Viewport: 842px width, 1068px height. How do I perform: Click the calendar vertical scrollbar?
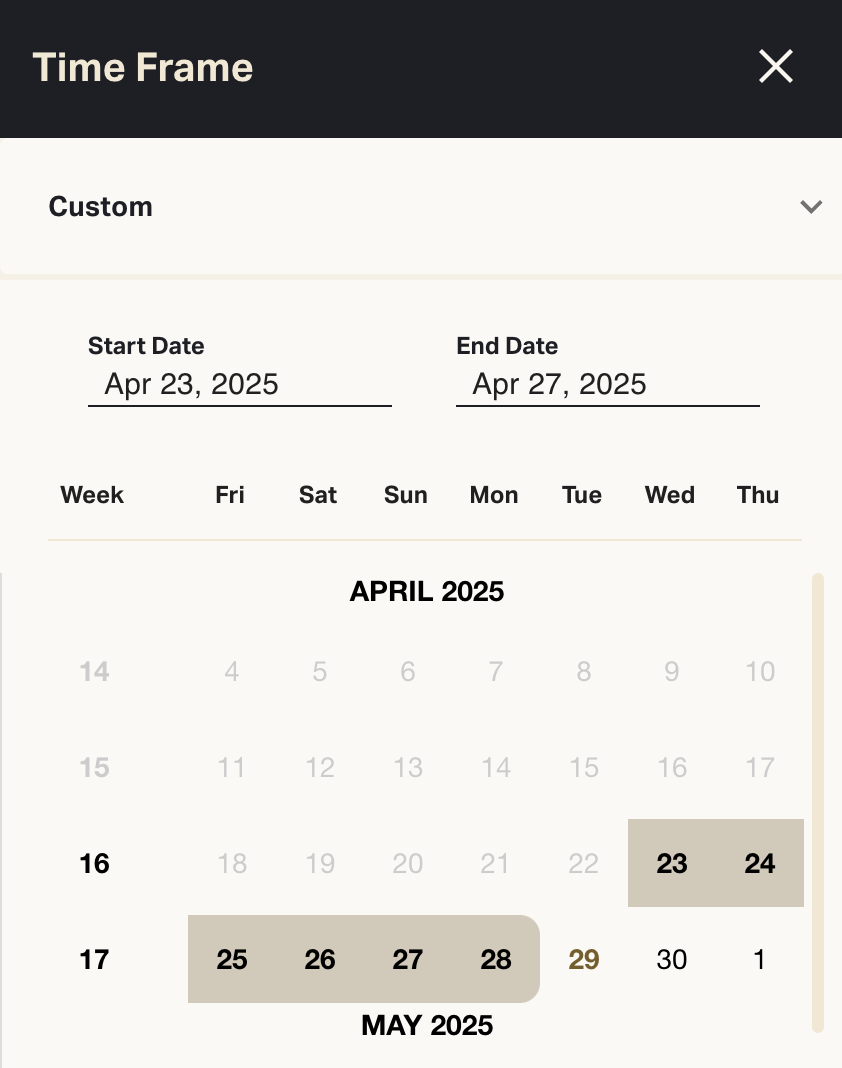pyautogui.click(x=818, y=800)
